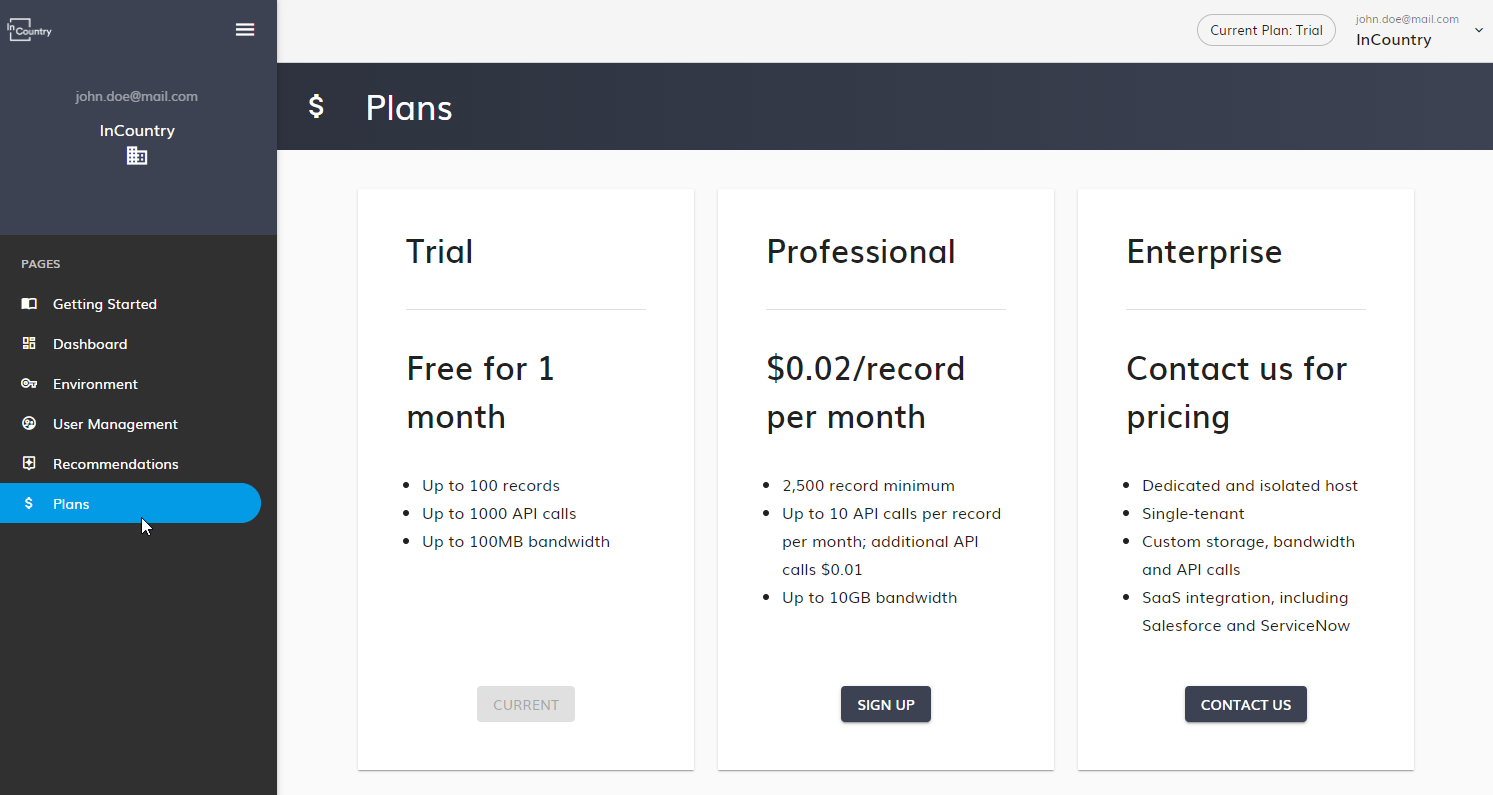Open the Getting Started page
Screen dimensions: 1493x795
[105, 304]
